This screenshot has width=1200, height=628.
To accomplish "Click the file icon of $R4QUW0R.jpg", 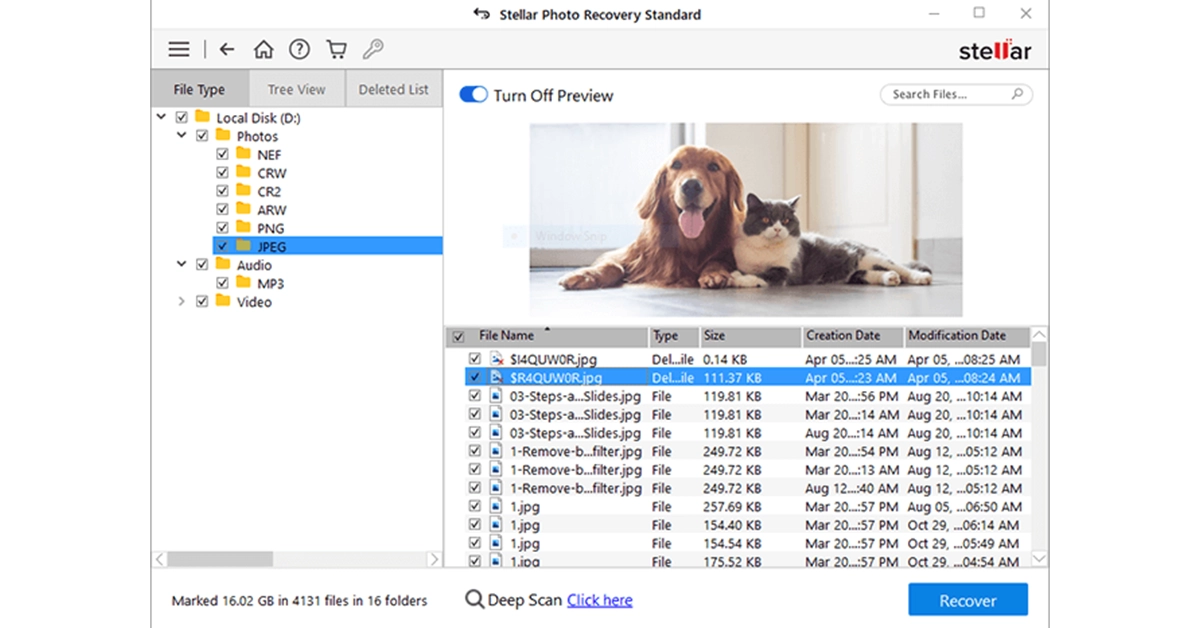I will [x=497, y=377].
